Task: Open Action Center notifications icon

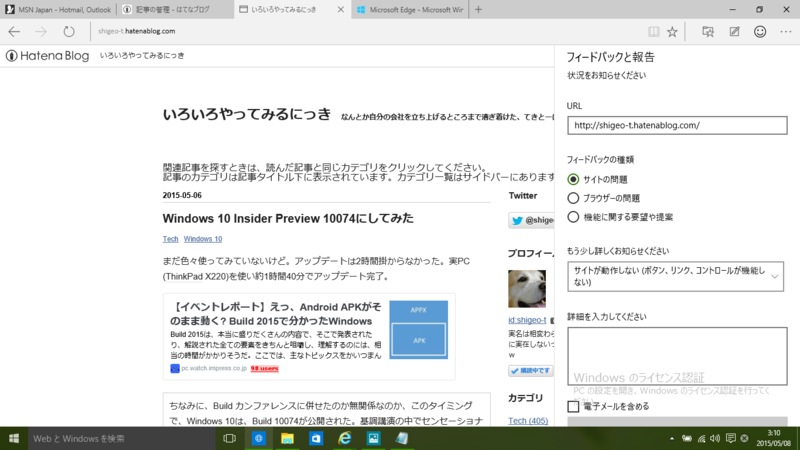Action: (731, 438)
